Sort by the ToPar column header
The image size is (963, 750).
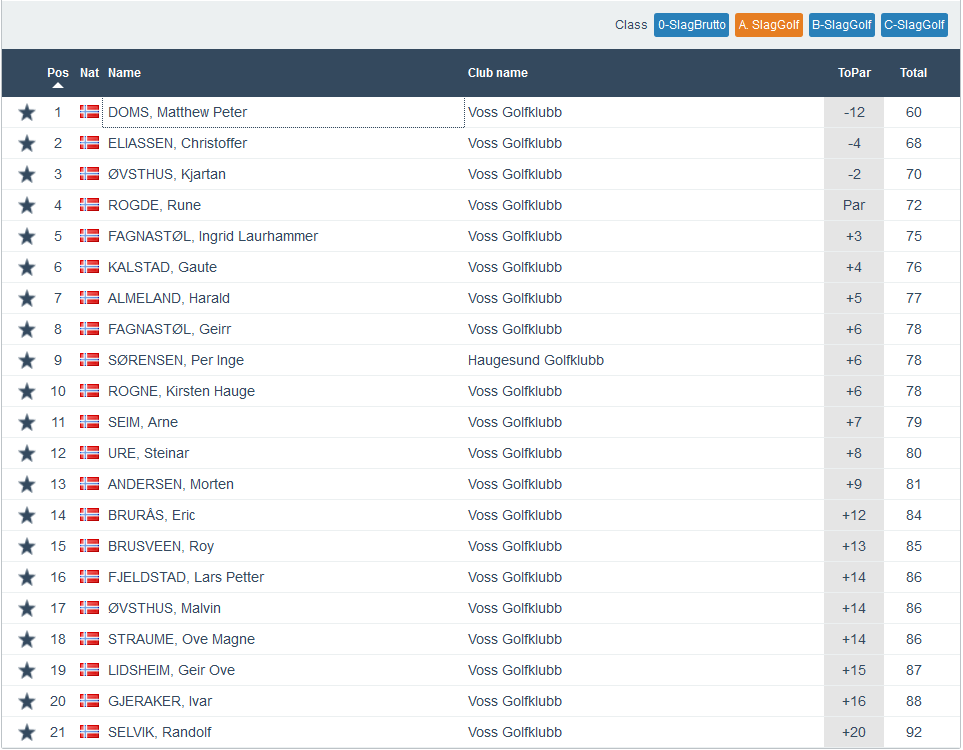point(854,73)
